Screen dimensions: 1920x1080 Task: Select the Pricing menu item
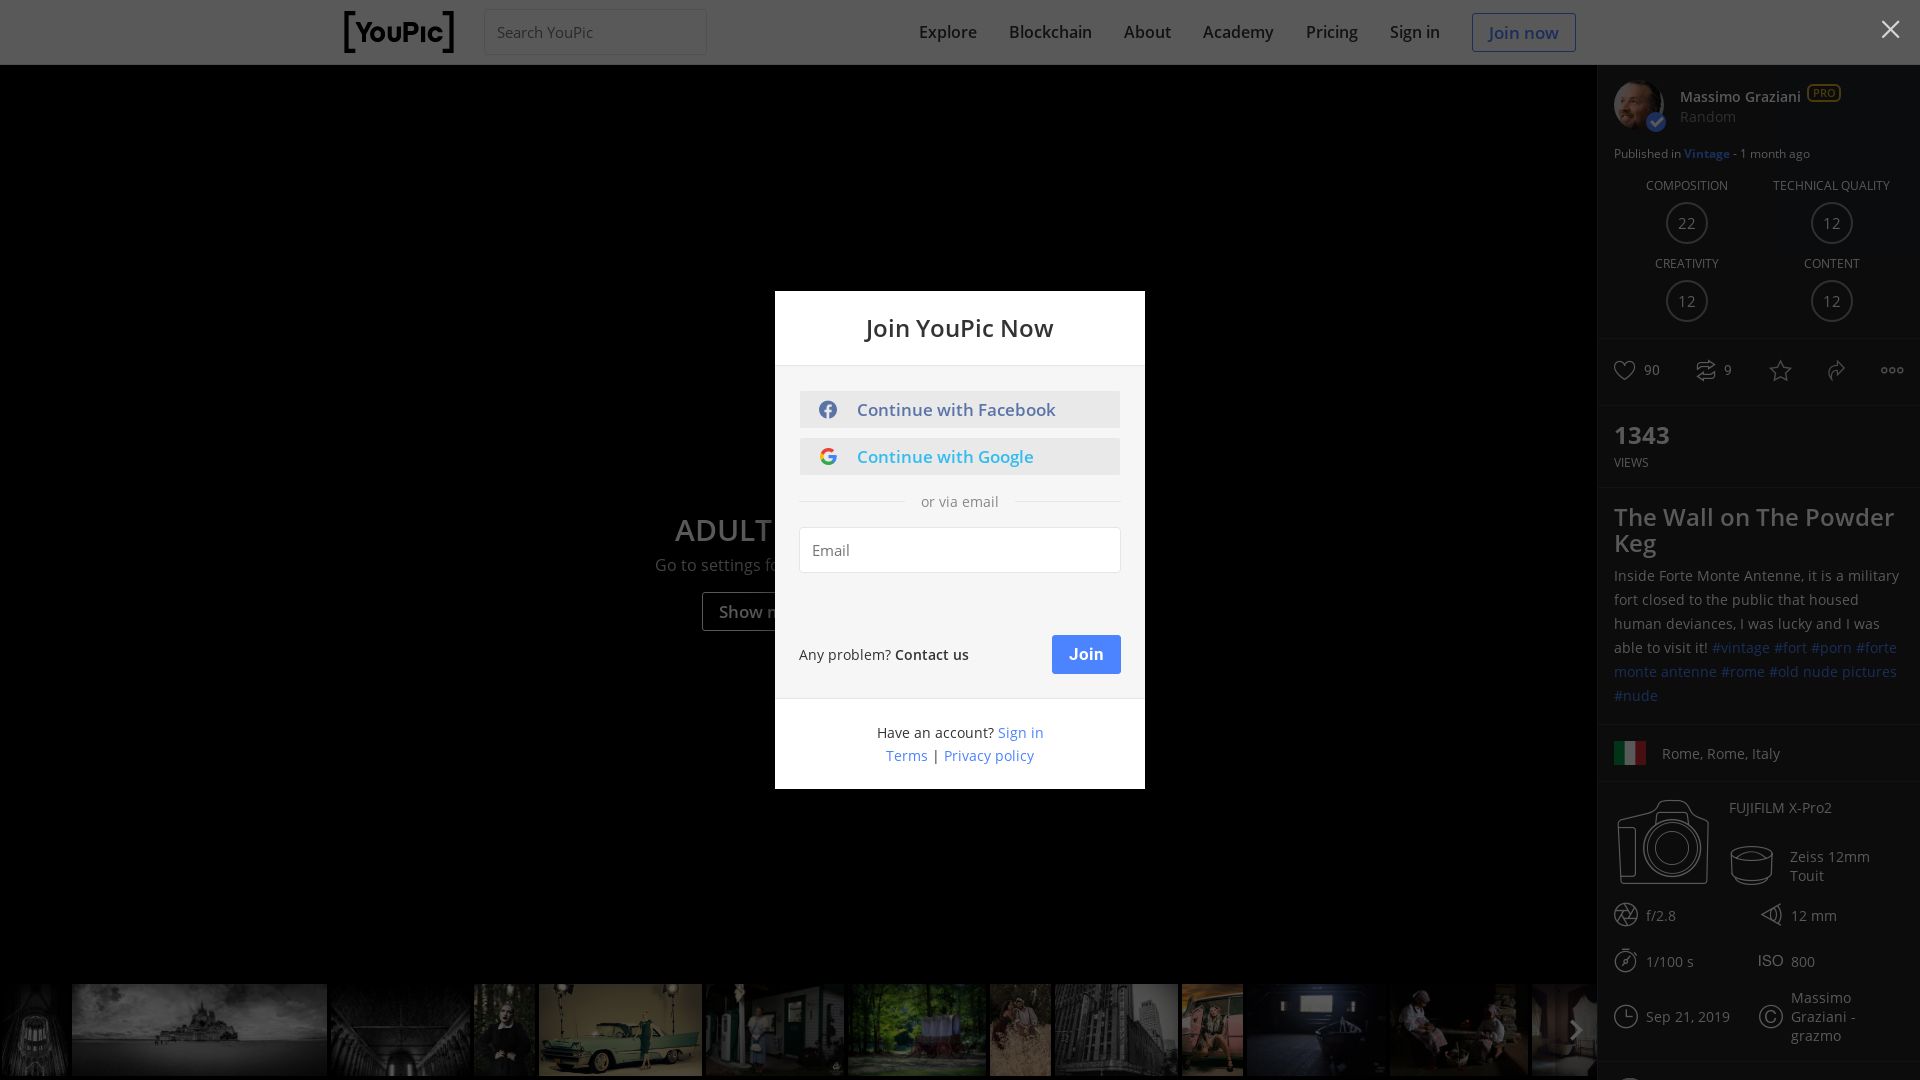click(x=1331, y=32)
